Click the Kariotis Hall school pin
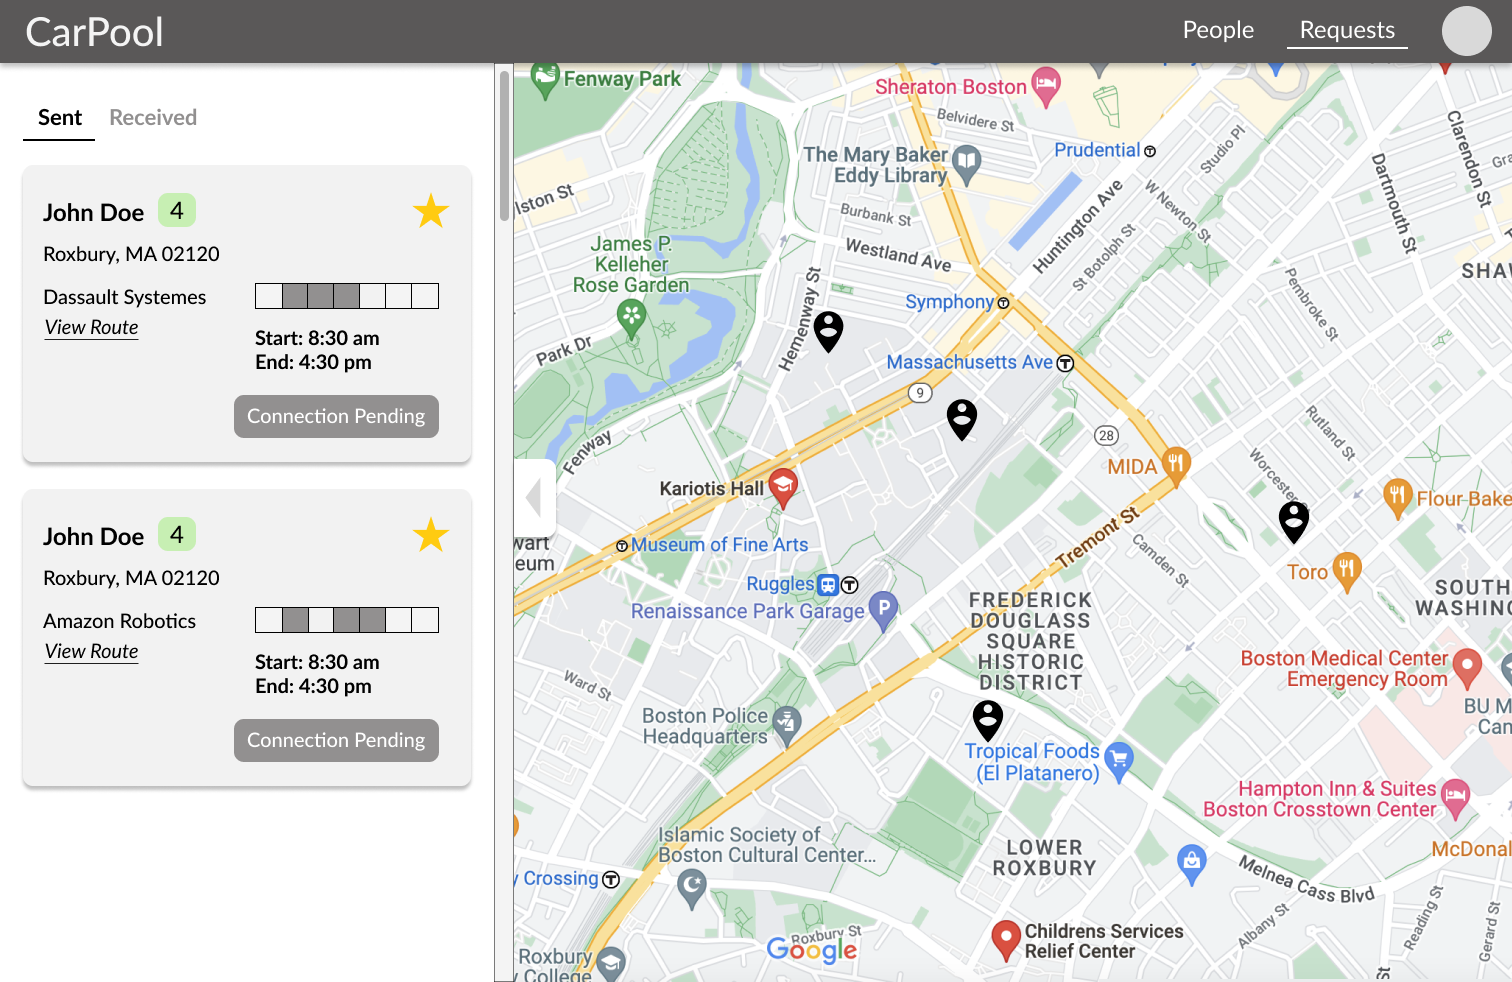1512x982 pixels. pos(783,488)
